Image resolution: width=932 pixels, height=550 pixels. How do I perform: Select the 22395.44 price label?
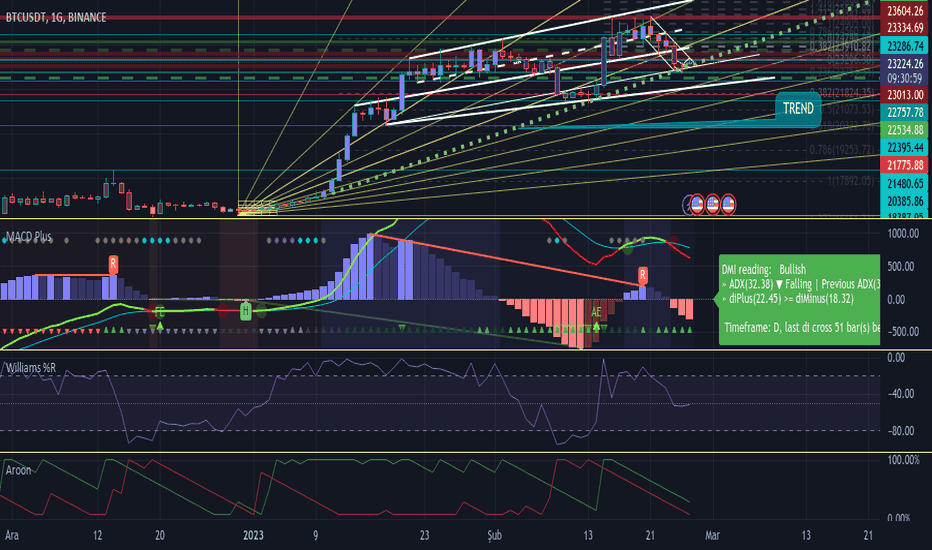pyautogui.click(x=905, y=147)
